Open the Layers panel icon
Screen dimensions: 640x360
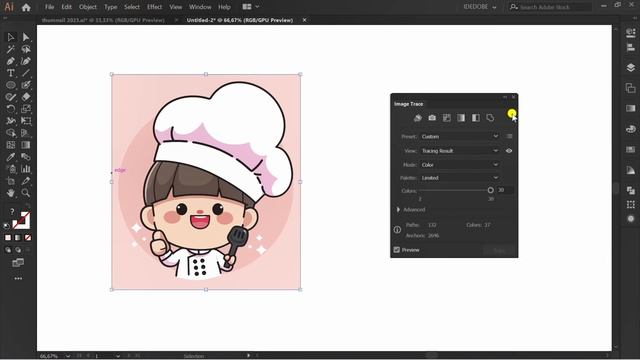pyautogui.click(x=631, y=68)
